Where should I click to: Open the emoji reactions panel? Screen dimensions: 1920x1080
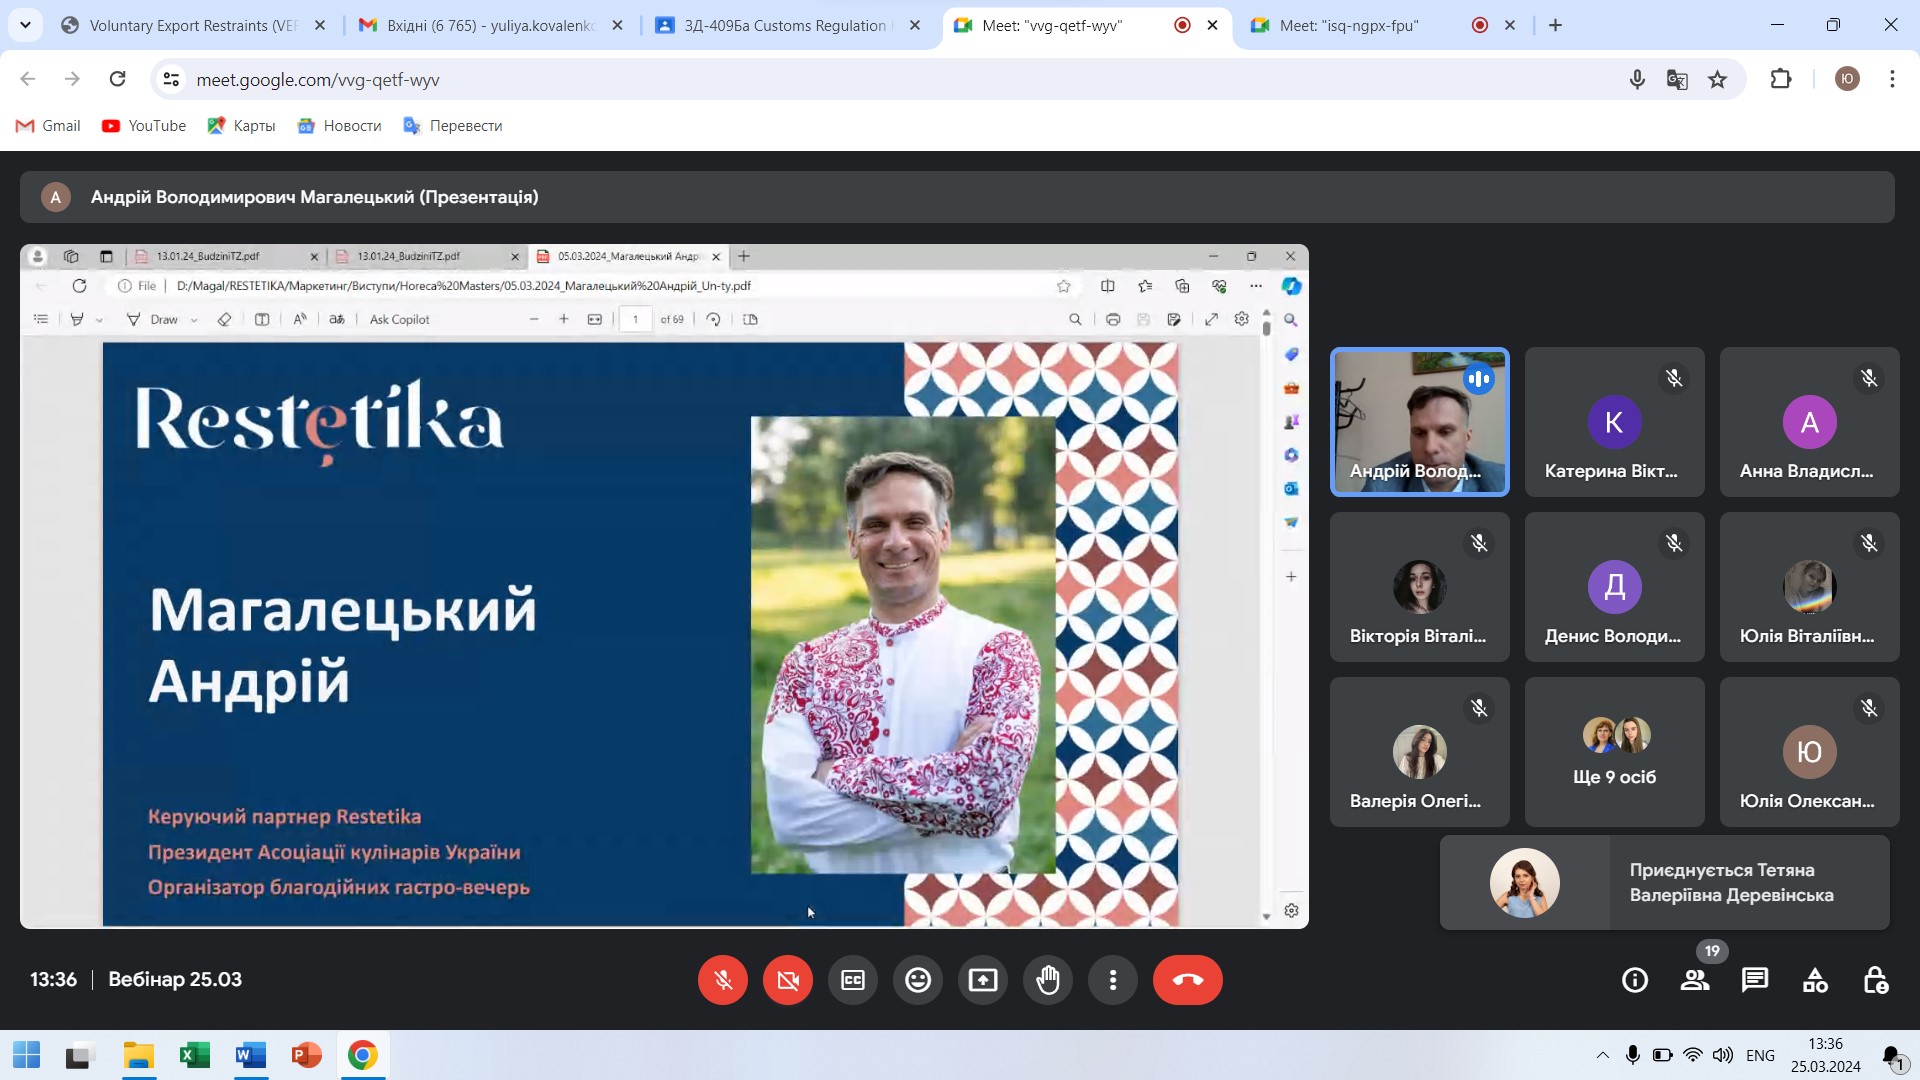(x=917, y=980)
